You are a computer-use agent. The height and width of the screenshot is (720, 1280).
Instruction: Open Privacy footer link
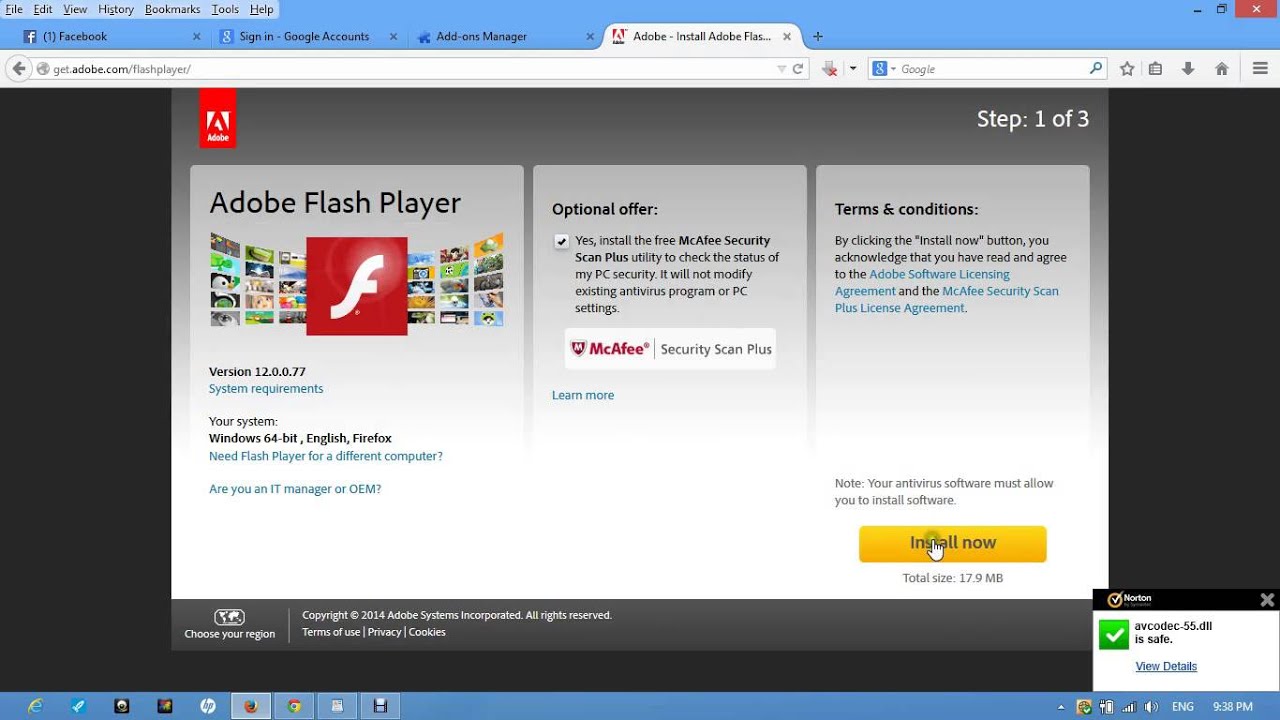click(384, 632)
